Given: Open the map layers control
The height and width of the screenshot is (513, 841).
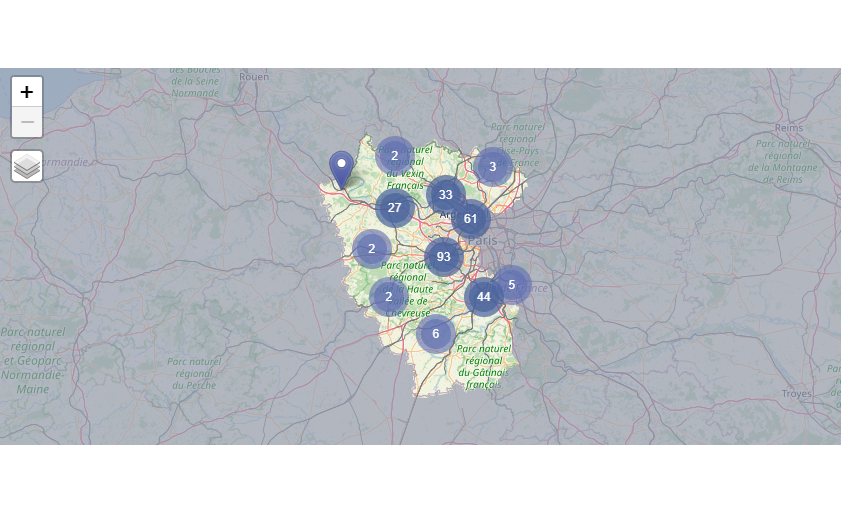Looking at the screenshot, I should [27, 166].
